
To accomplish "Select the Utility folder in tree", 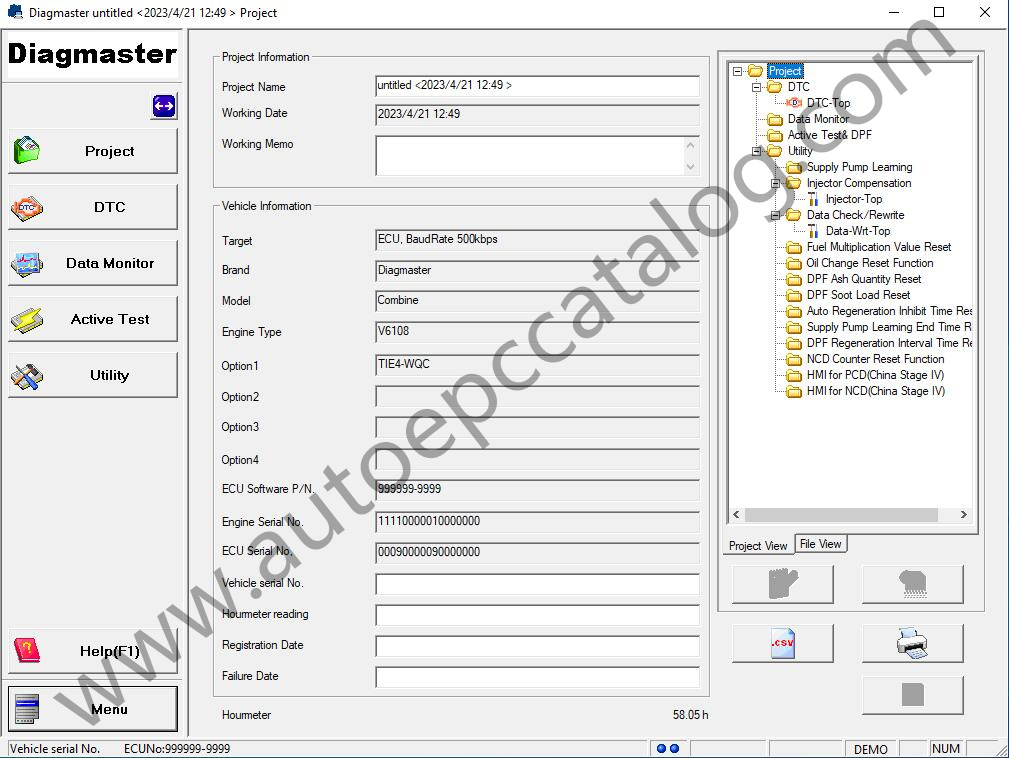I will coord(800,151).
